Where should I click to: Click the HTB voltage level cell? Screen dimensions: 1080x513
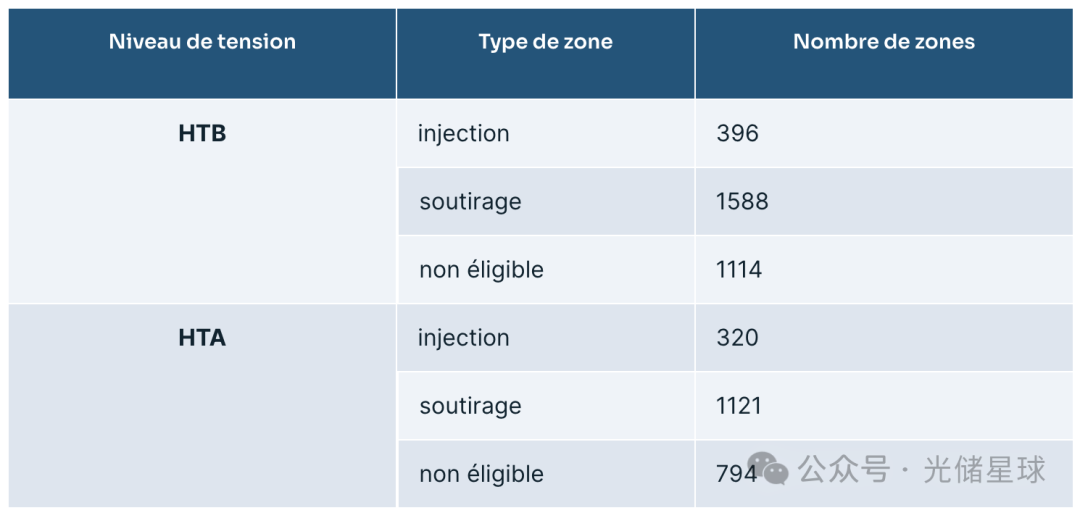pyautogui.click(x=202, y=134)
